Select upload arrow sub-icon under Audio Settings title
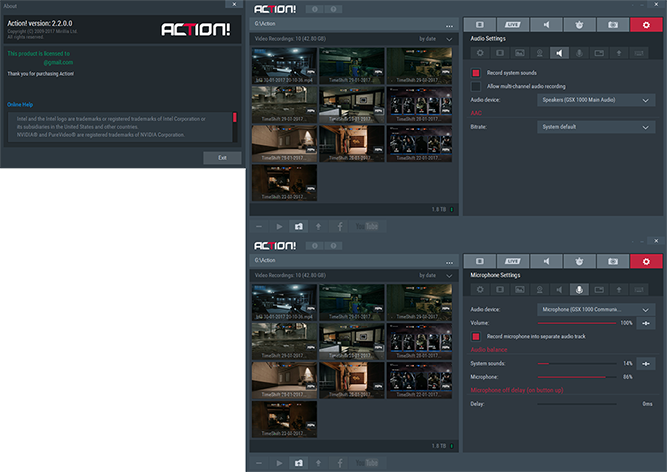Screen dimensions: 667x472 619,53
